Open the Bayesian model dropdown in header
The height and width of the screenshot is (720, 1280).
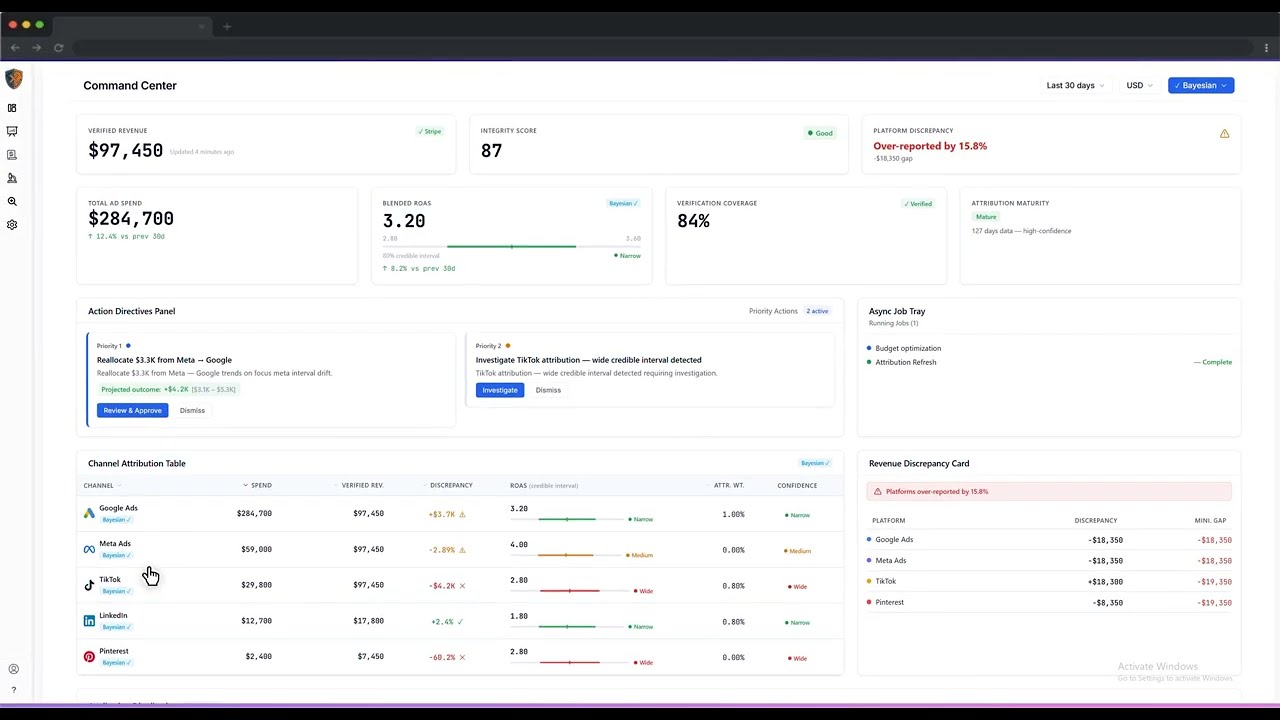[x=1201, y=86]
